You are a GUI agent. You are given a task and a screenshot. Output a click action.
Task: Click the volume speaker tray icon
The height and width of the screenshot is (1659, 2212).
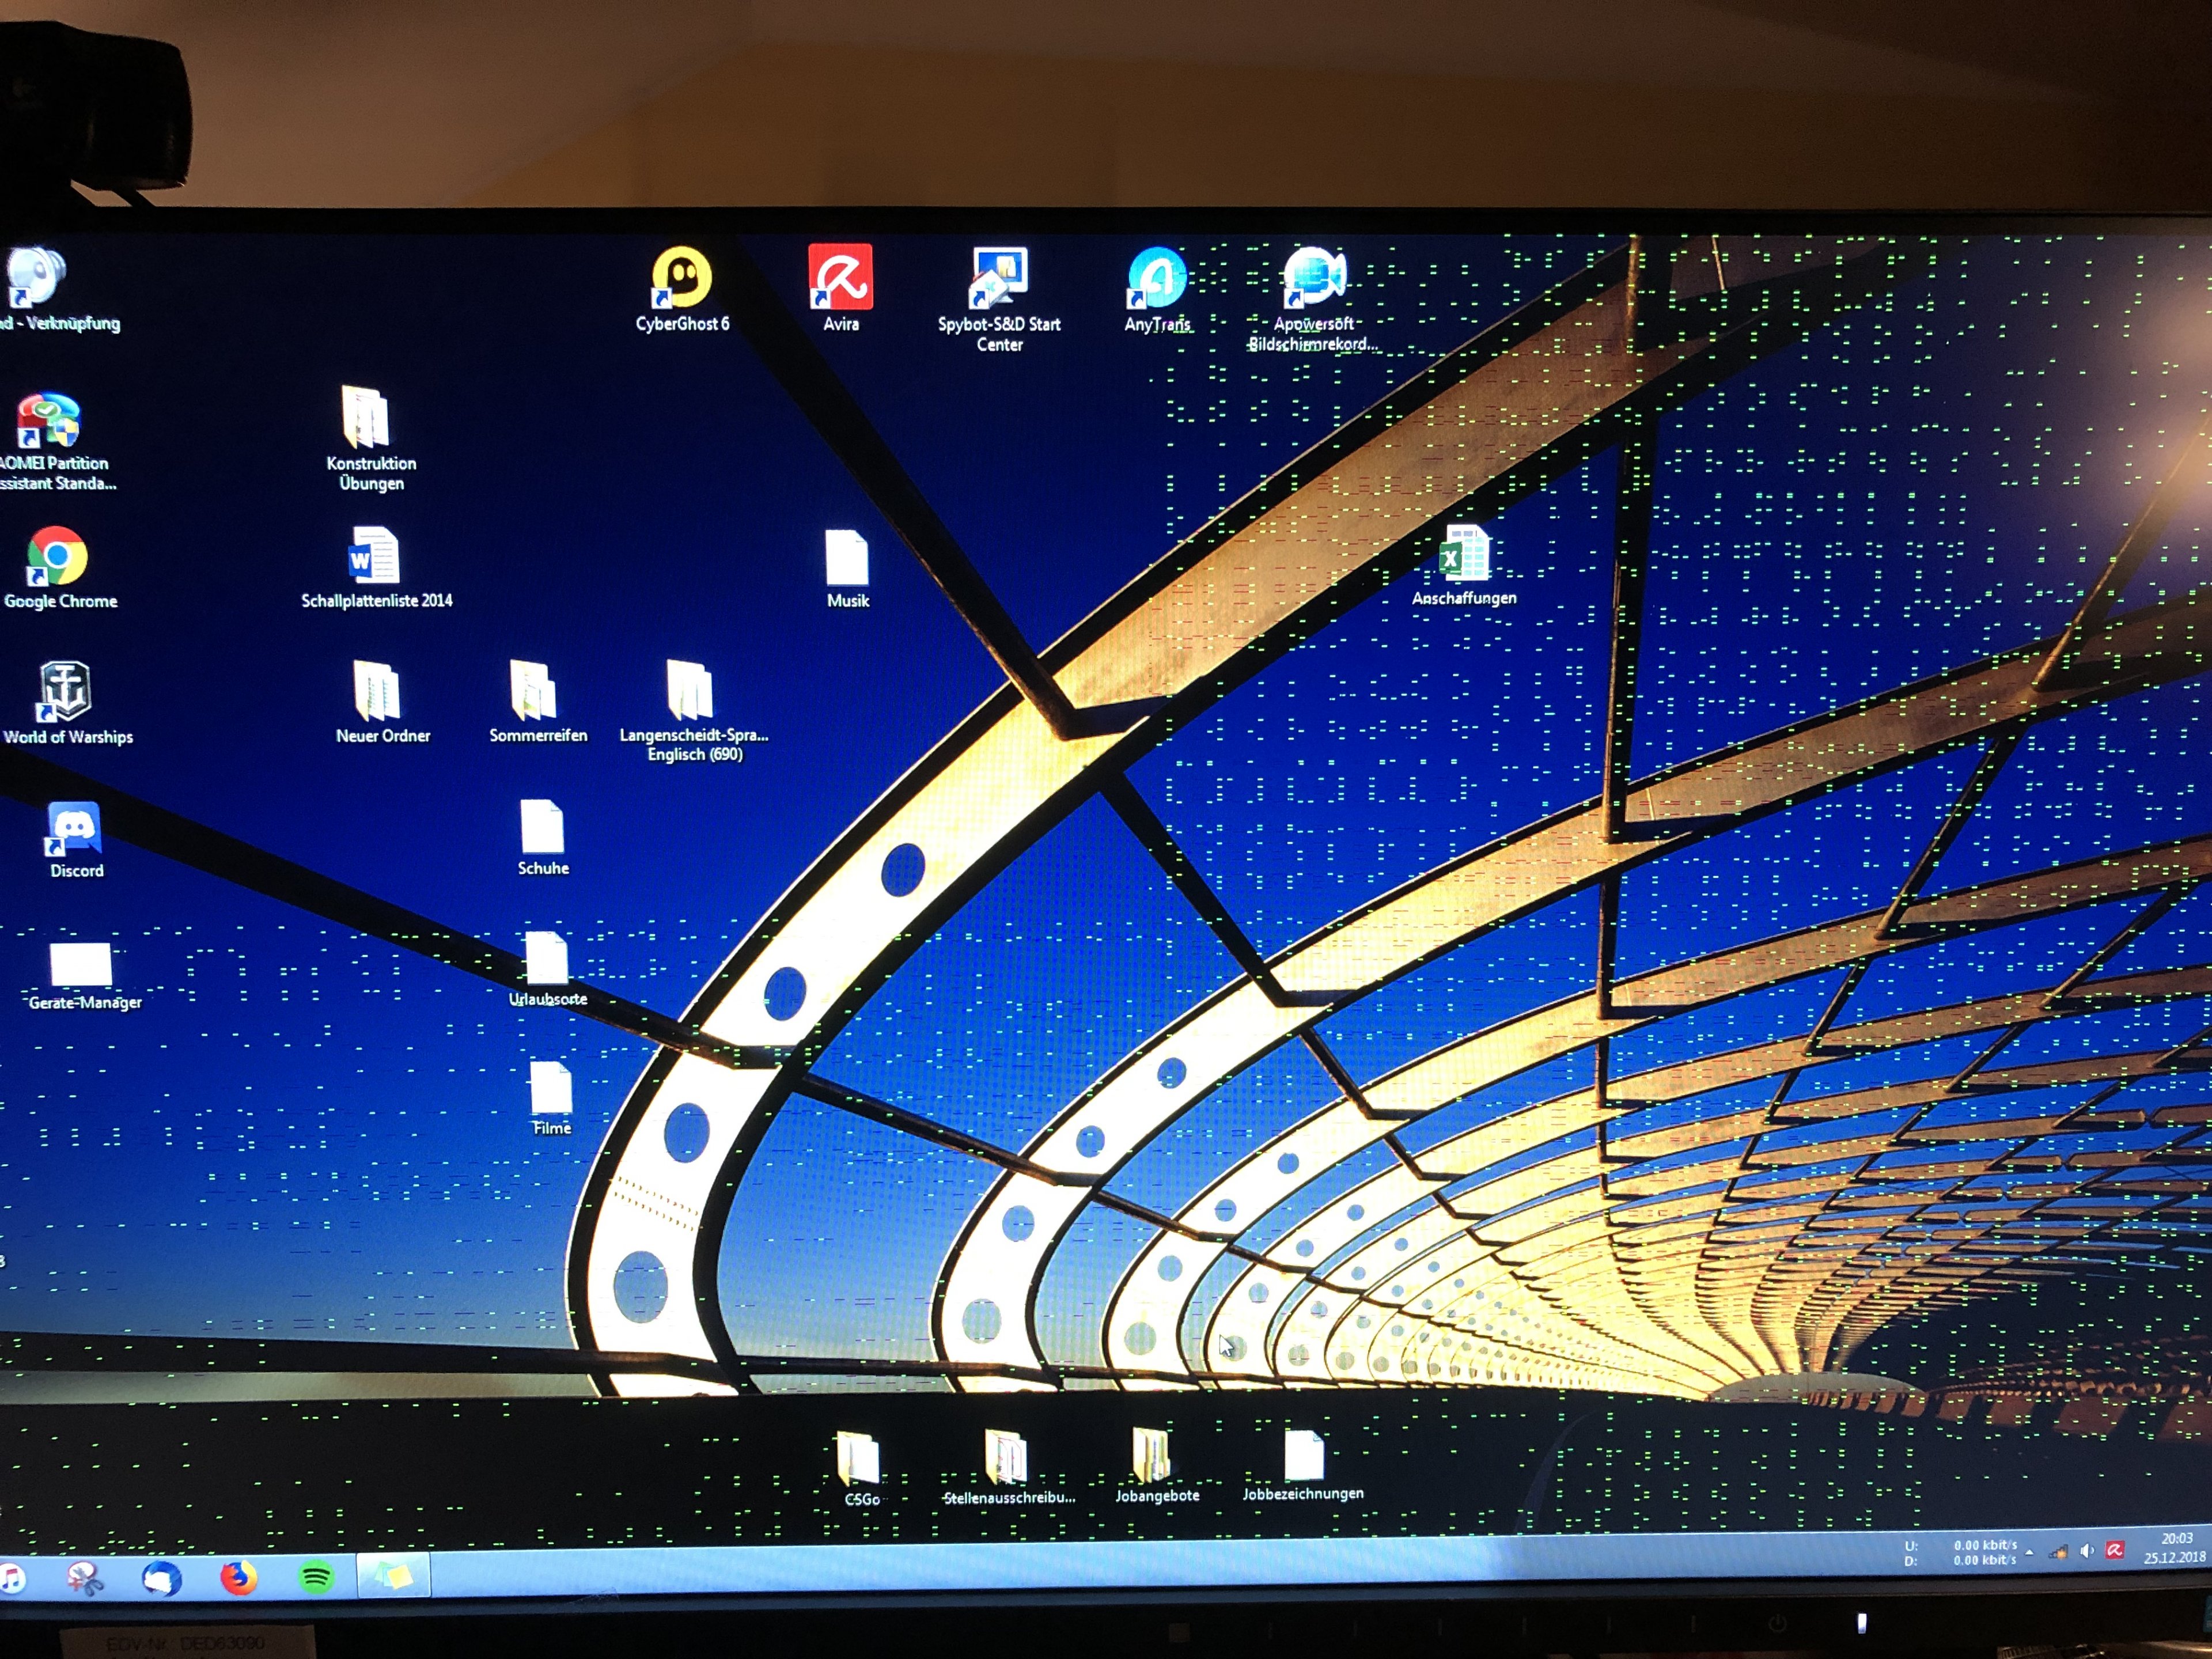tap(2085, 1551)
